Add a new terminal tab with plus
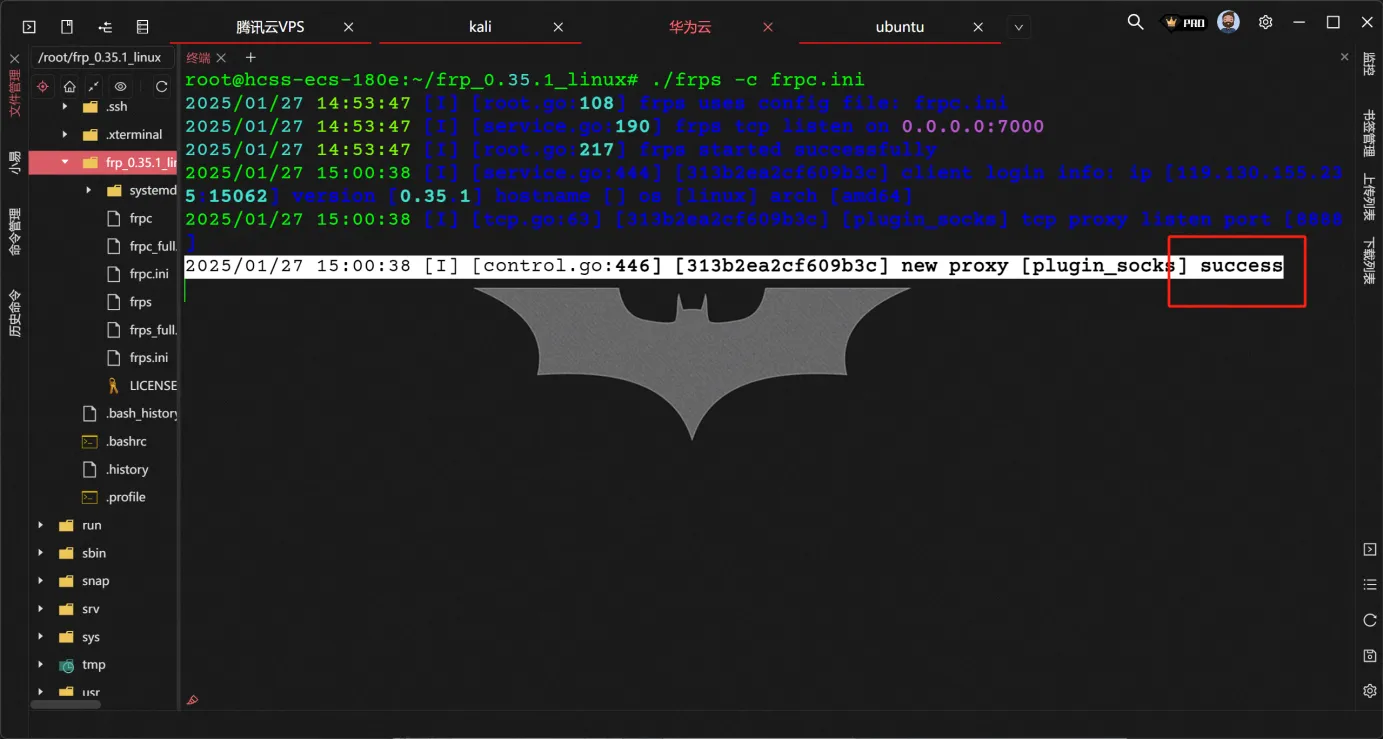The image size is (1383, 739). click(x=251, y=58)
